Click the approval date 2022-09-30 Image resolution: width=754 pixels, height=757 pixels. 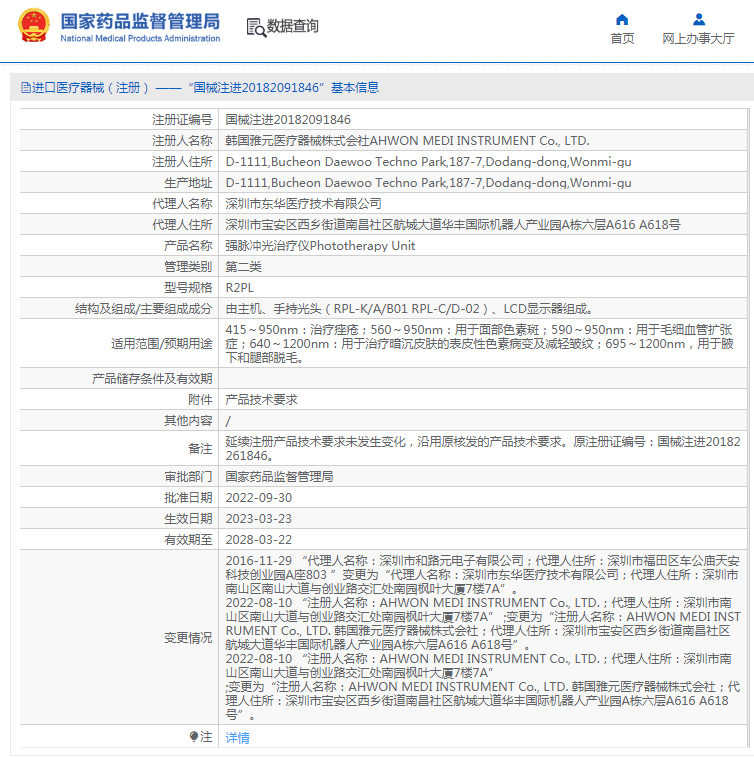[259, 497]
